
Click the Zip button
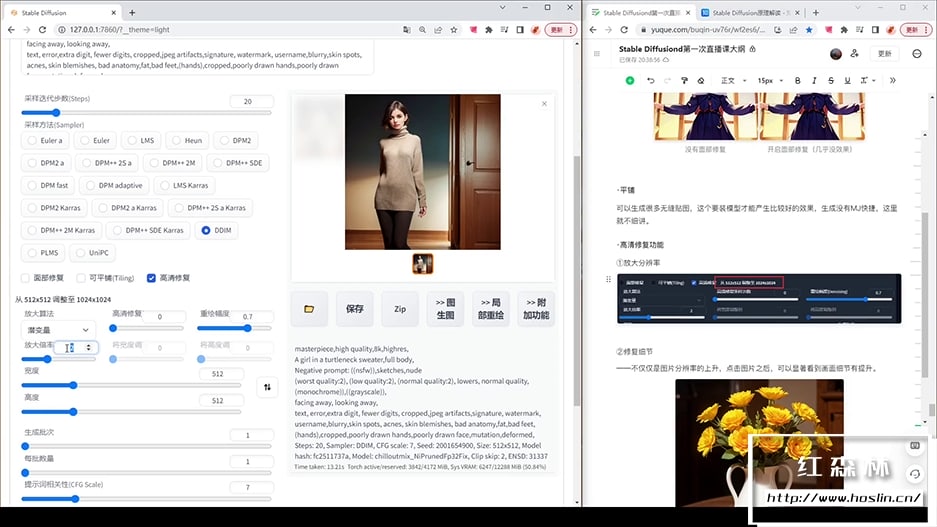tap(400, 309)
